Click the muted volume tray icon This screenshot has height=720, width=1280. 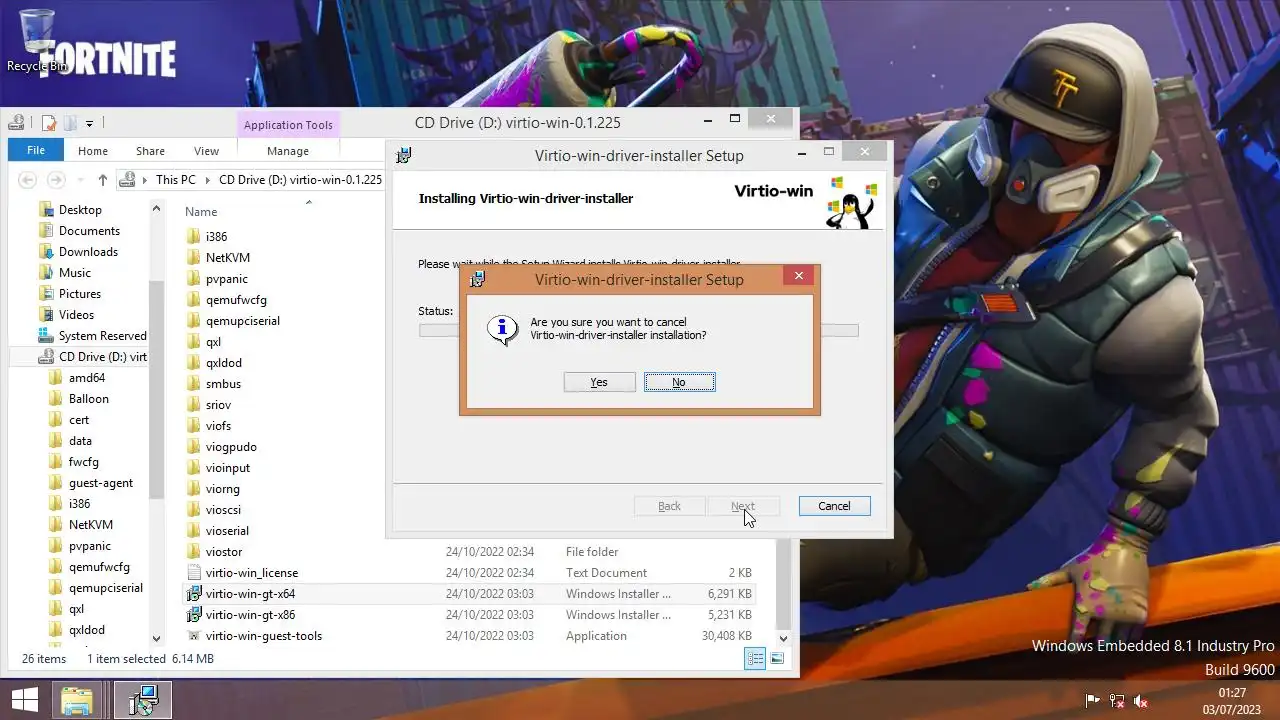pyautogui.click(x=1141, y=701)
